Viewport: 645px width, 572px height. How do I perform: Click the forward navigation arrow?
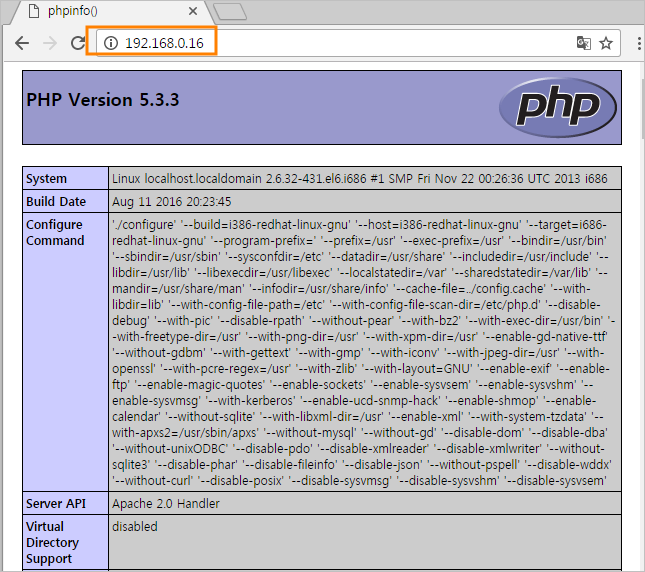click(50, 43)
